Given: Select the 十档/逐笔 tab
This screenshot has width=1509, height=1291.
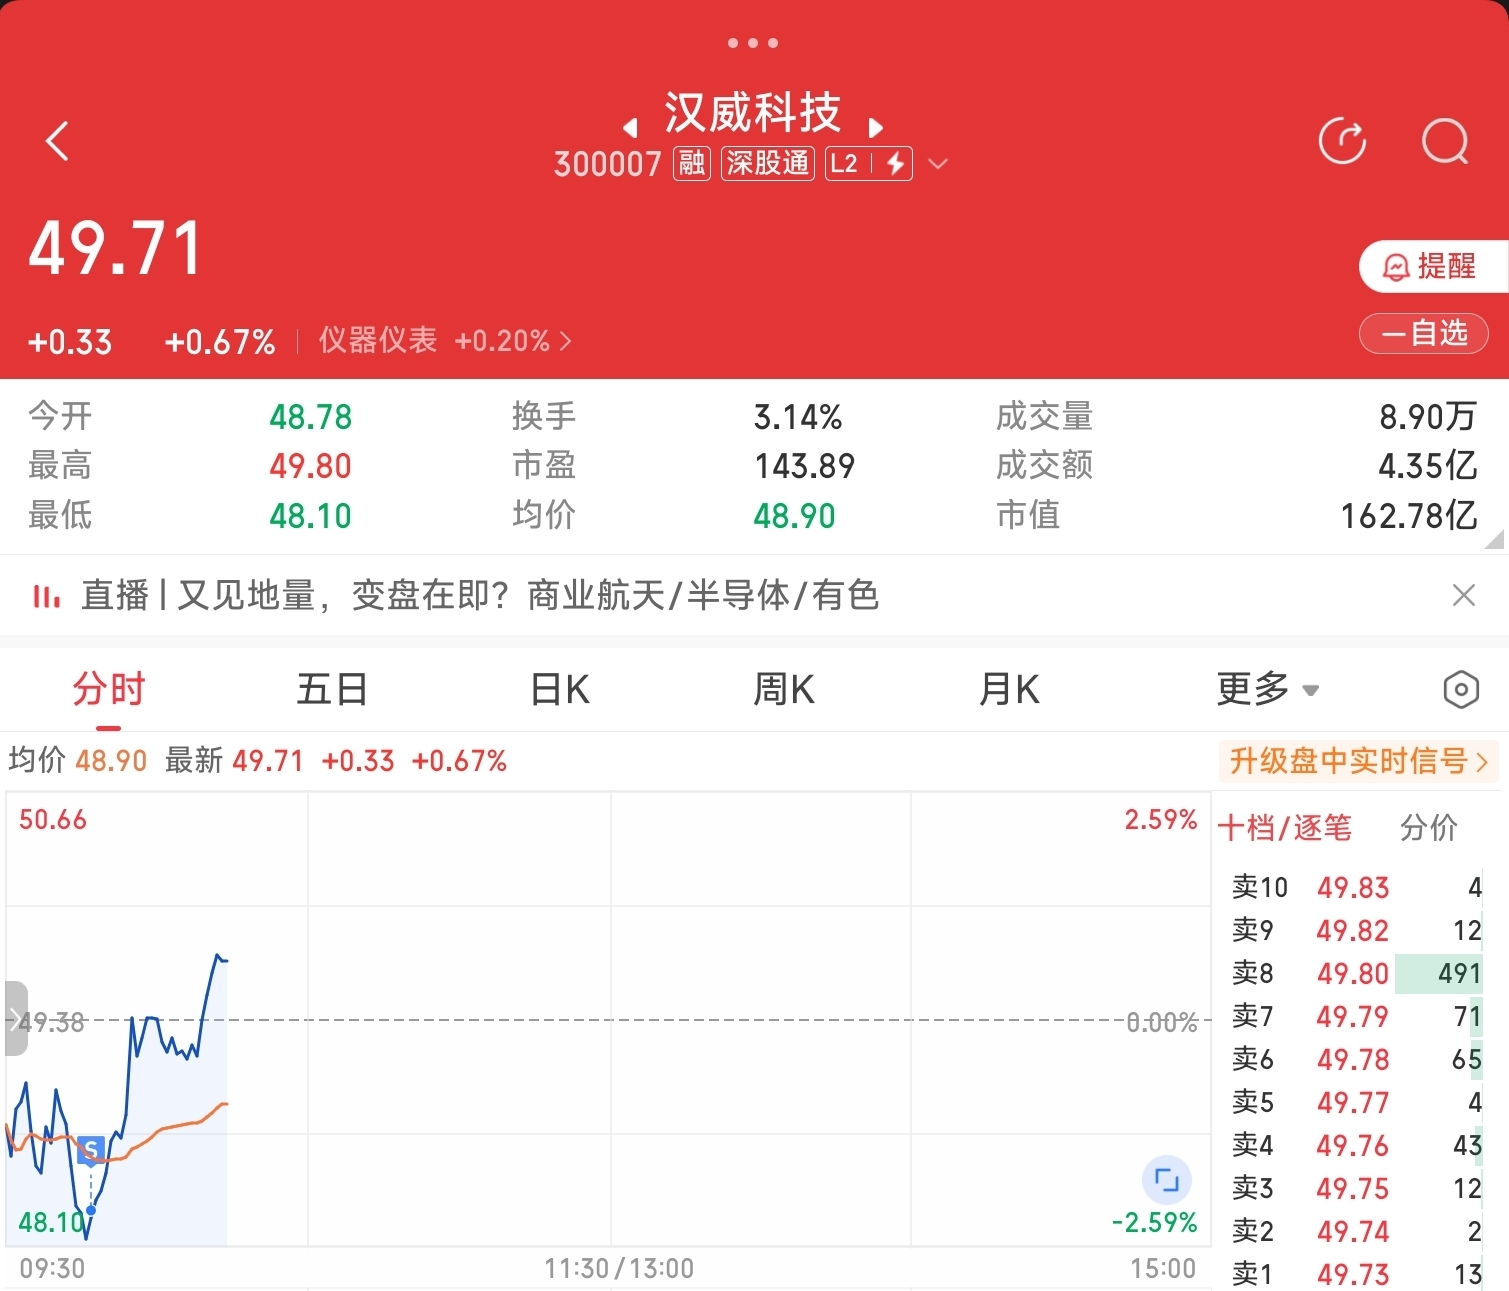Looking at the screenshot, I should [x=1284, y=828].
